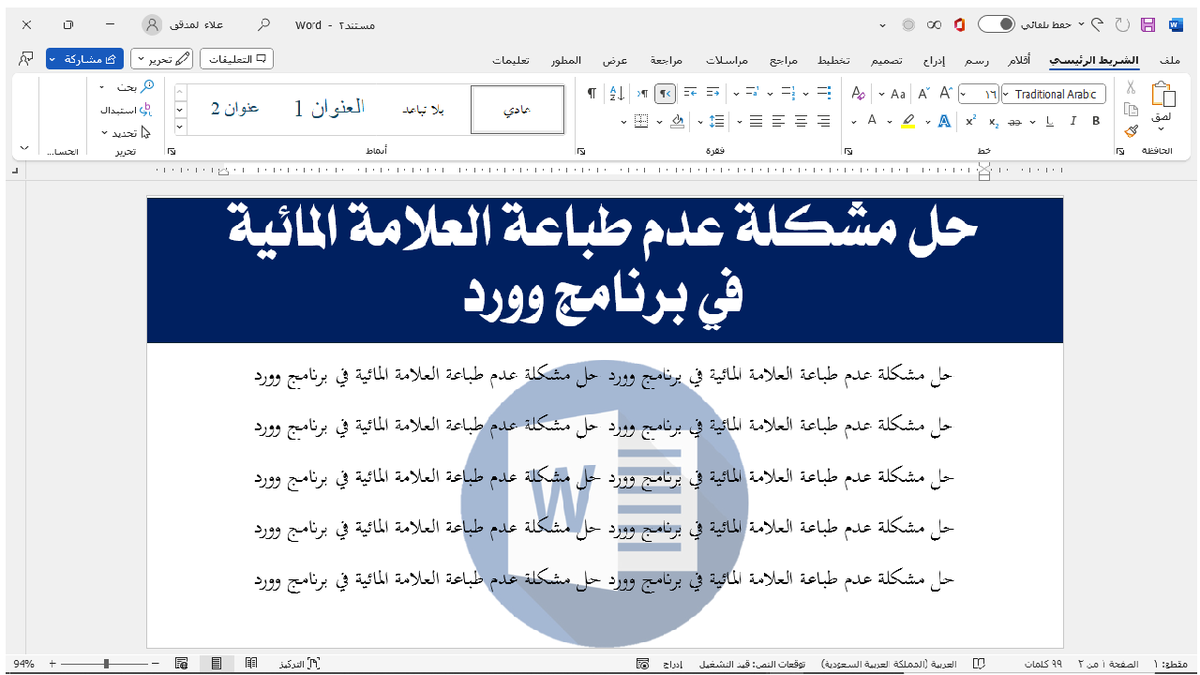
Task: Click the Paste clipboard icon
Action: pos(1163,94)
